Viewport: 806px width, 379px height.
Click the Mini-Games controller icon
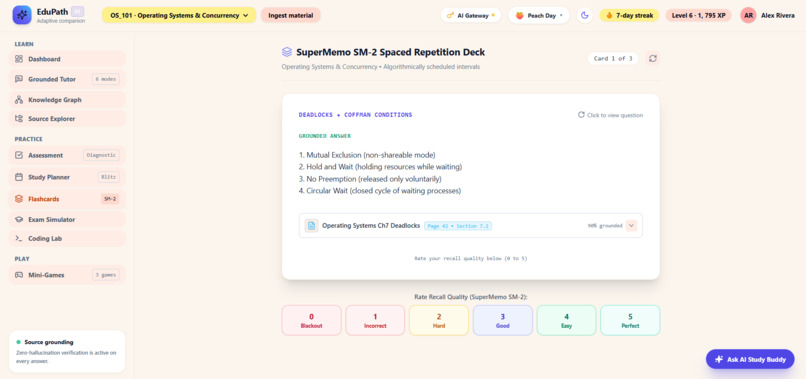coord(19,275)
